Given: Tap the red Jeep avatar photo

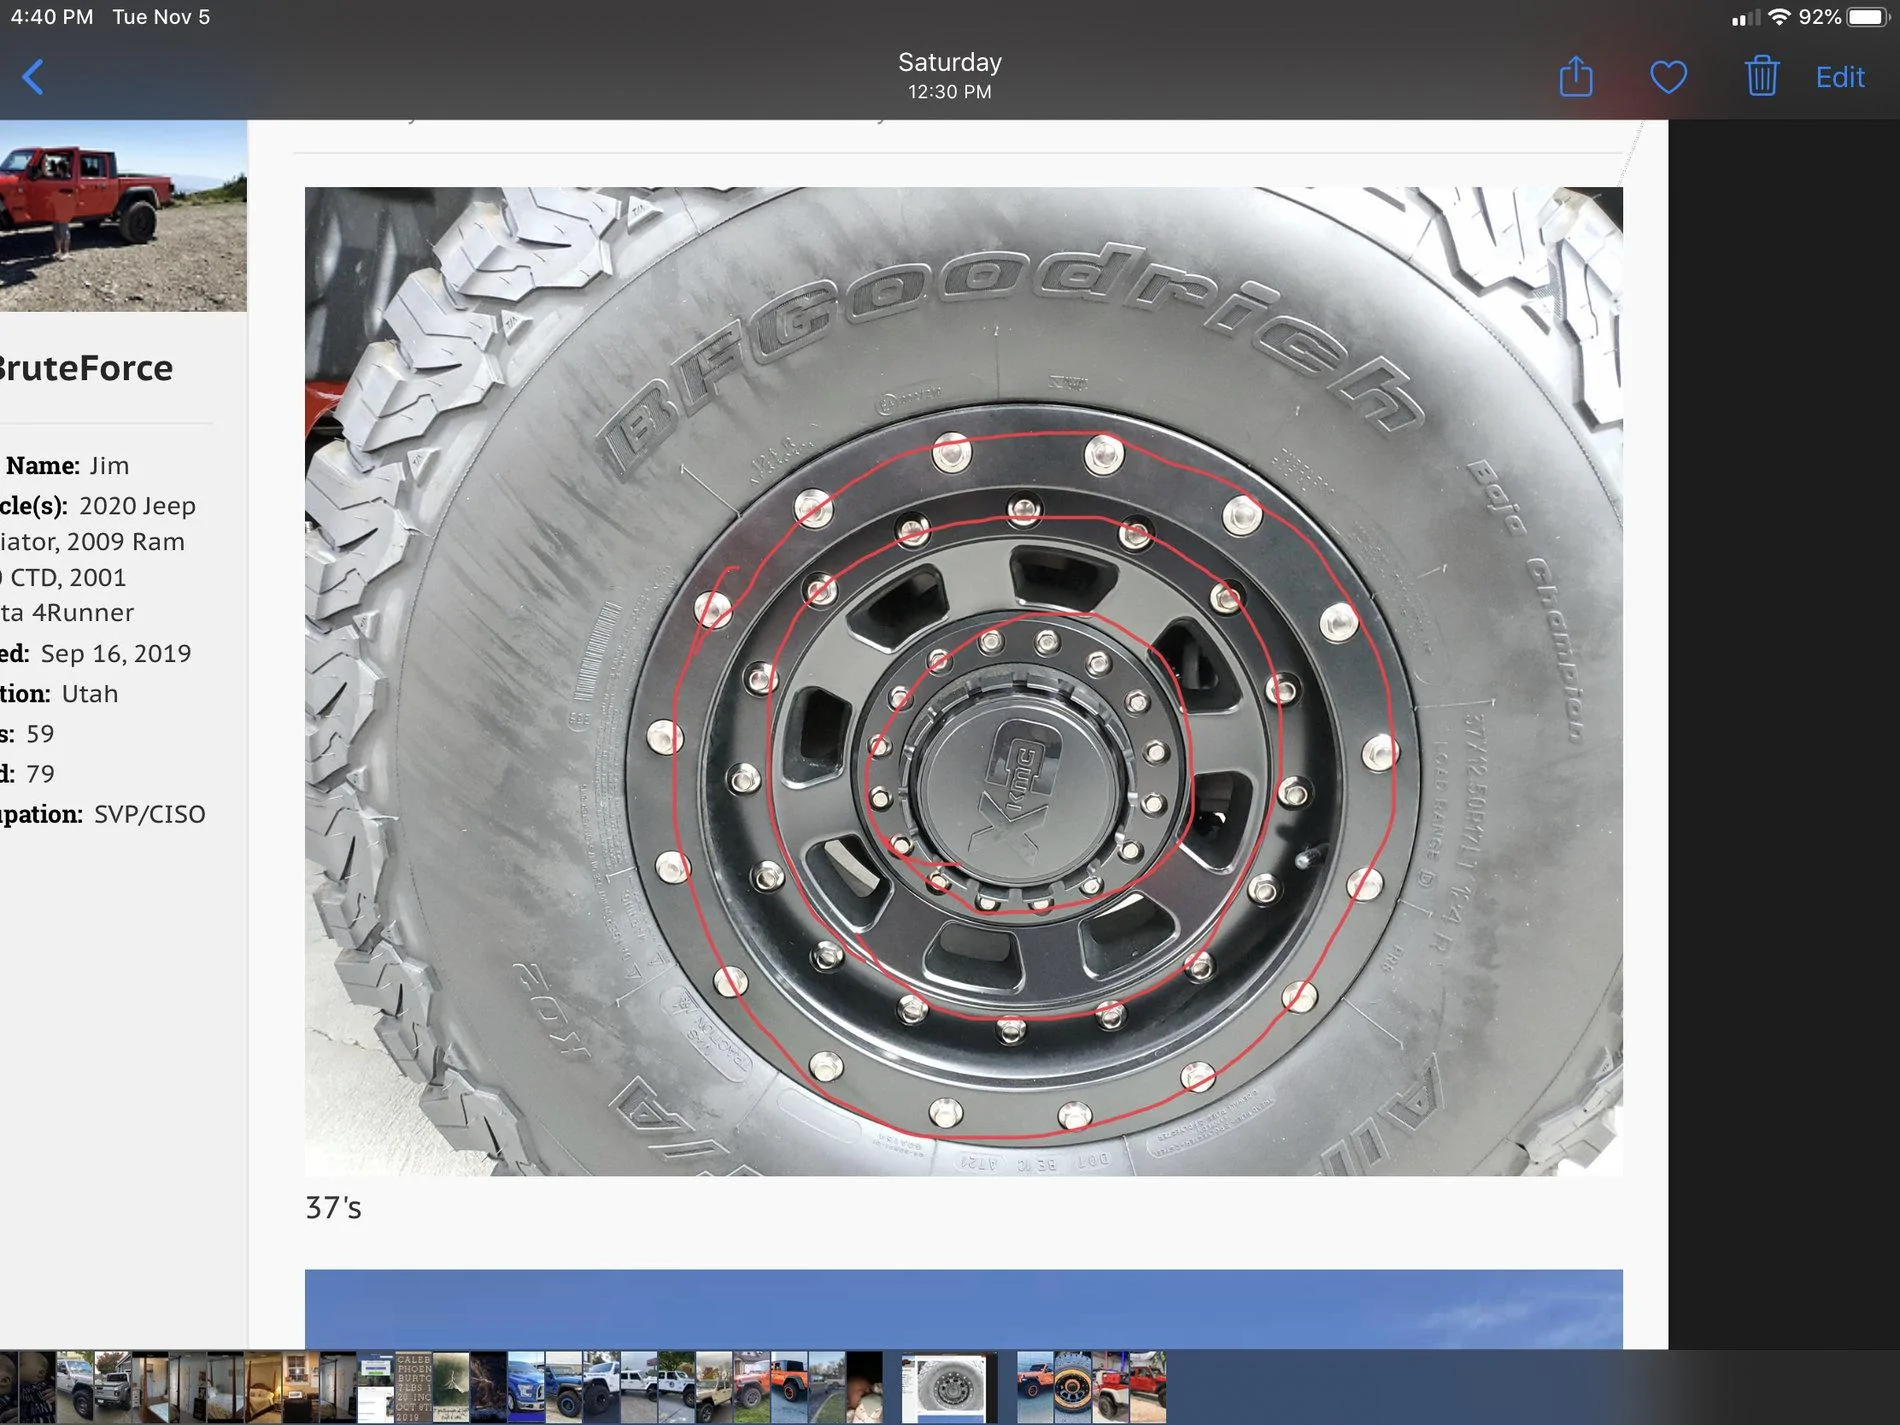Looking at the screenshot, I should coord(123,216).
